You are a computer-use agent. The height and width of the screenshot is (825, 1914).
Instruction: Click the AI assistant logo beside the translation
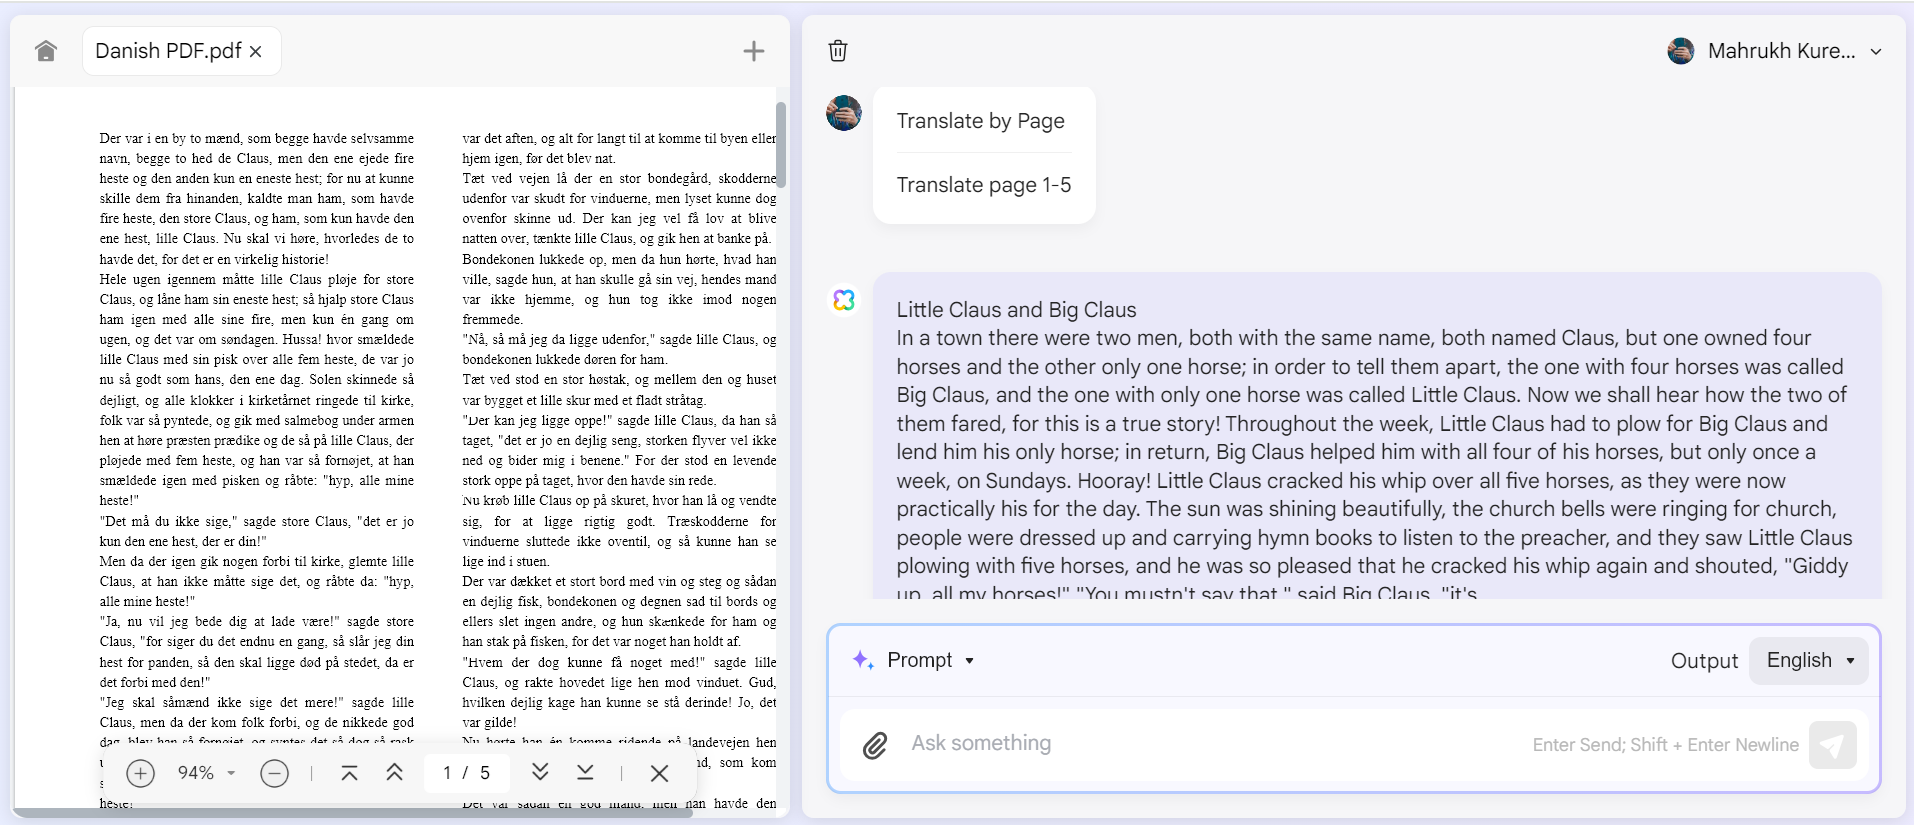(844, 300)
